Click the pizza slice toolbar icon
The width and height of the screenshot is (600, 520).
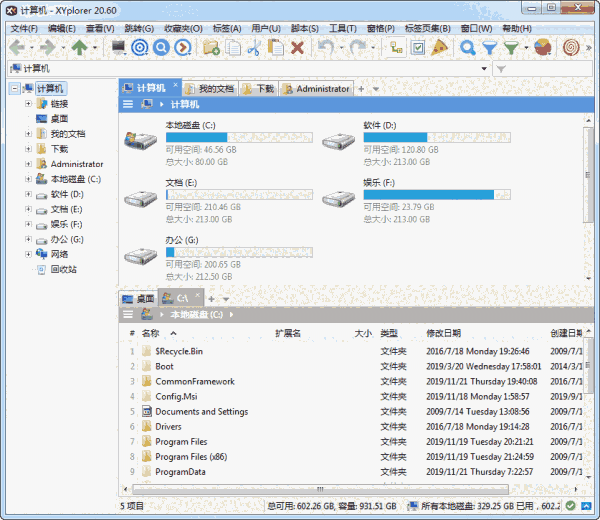[x=439, y=47]
